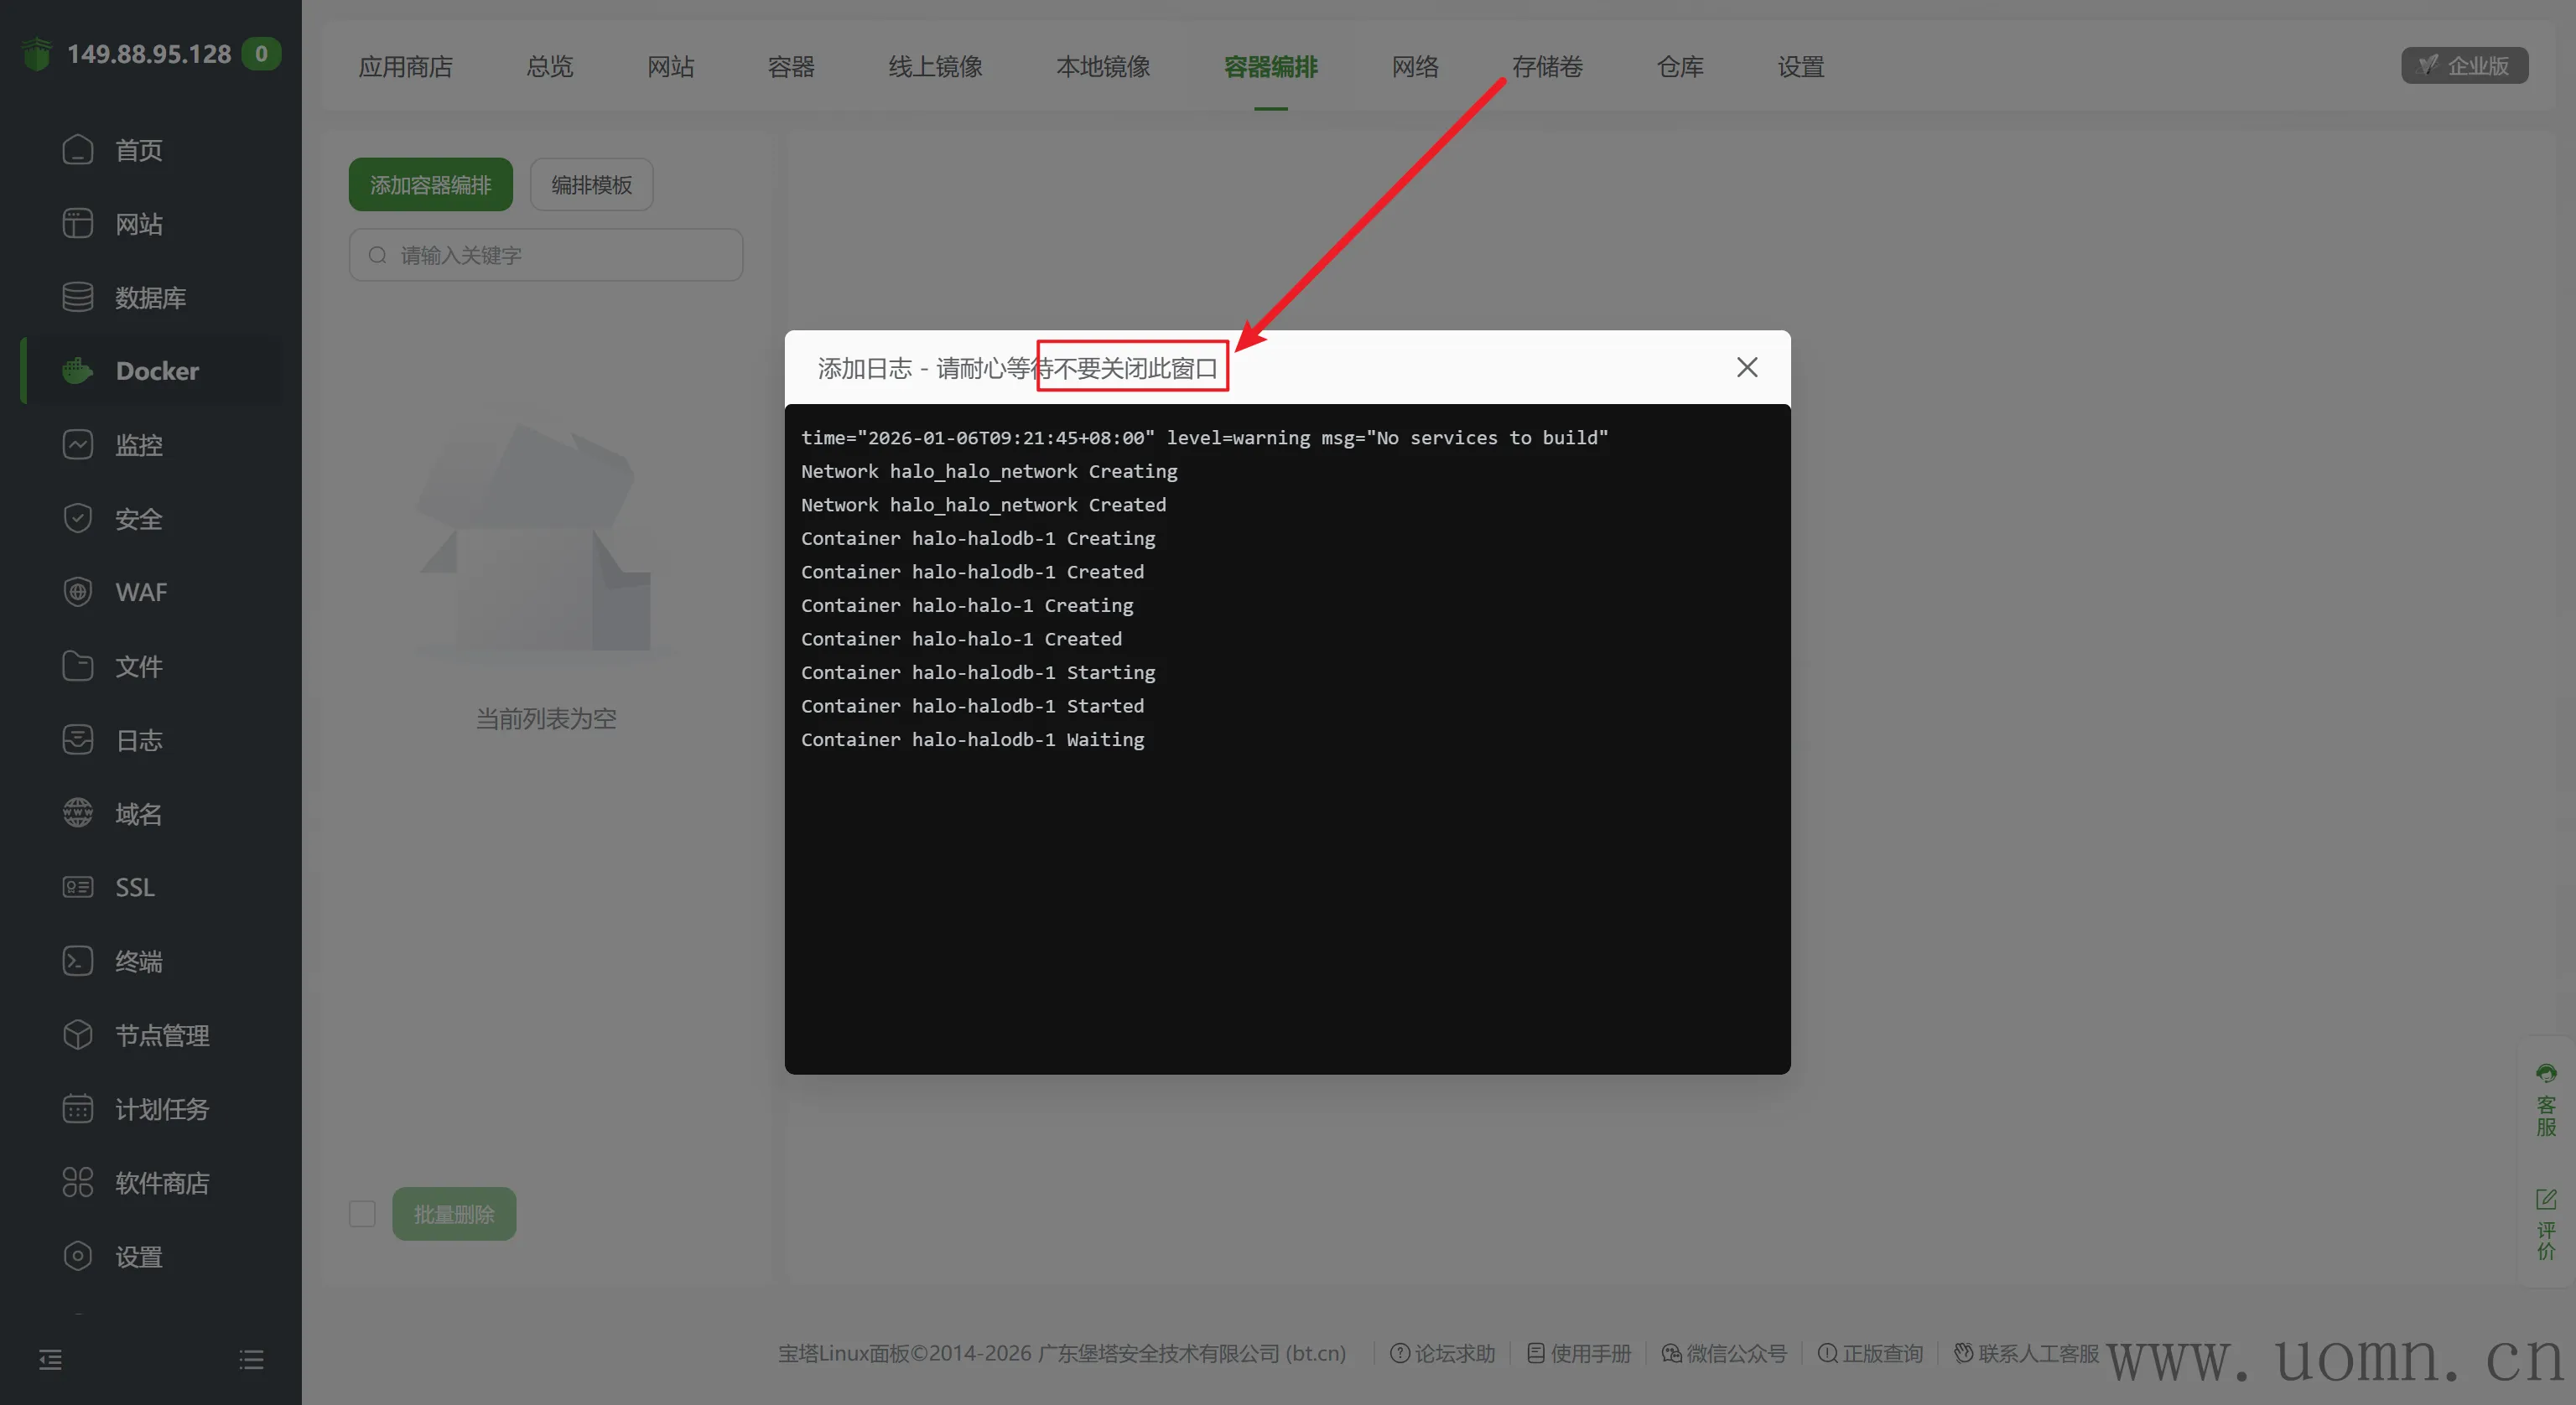
Task: Click the 终端 terminal icon
Action: [77, 961]
